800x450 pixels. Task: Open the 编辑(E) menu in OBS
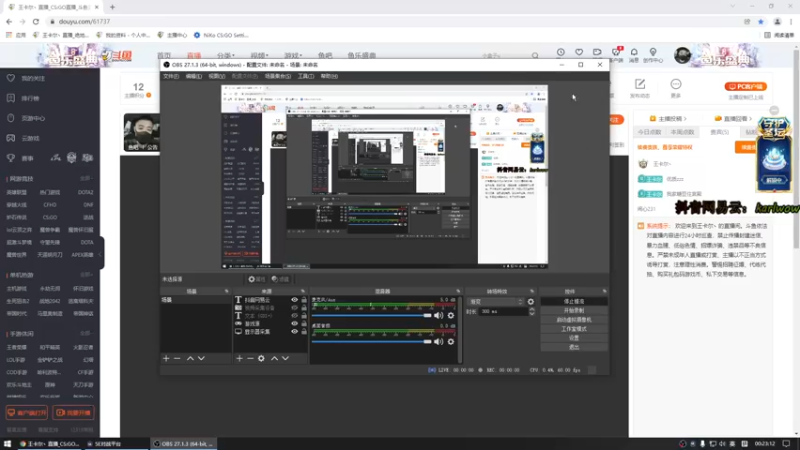[x=193, y=76]
